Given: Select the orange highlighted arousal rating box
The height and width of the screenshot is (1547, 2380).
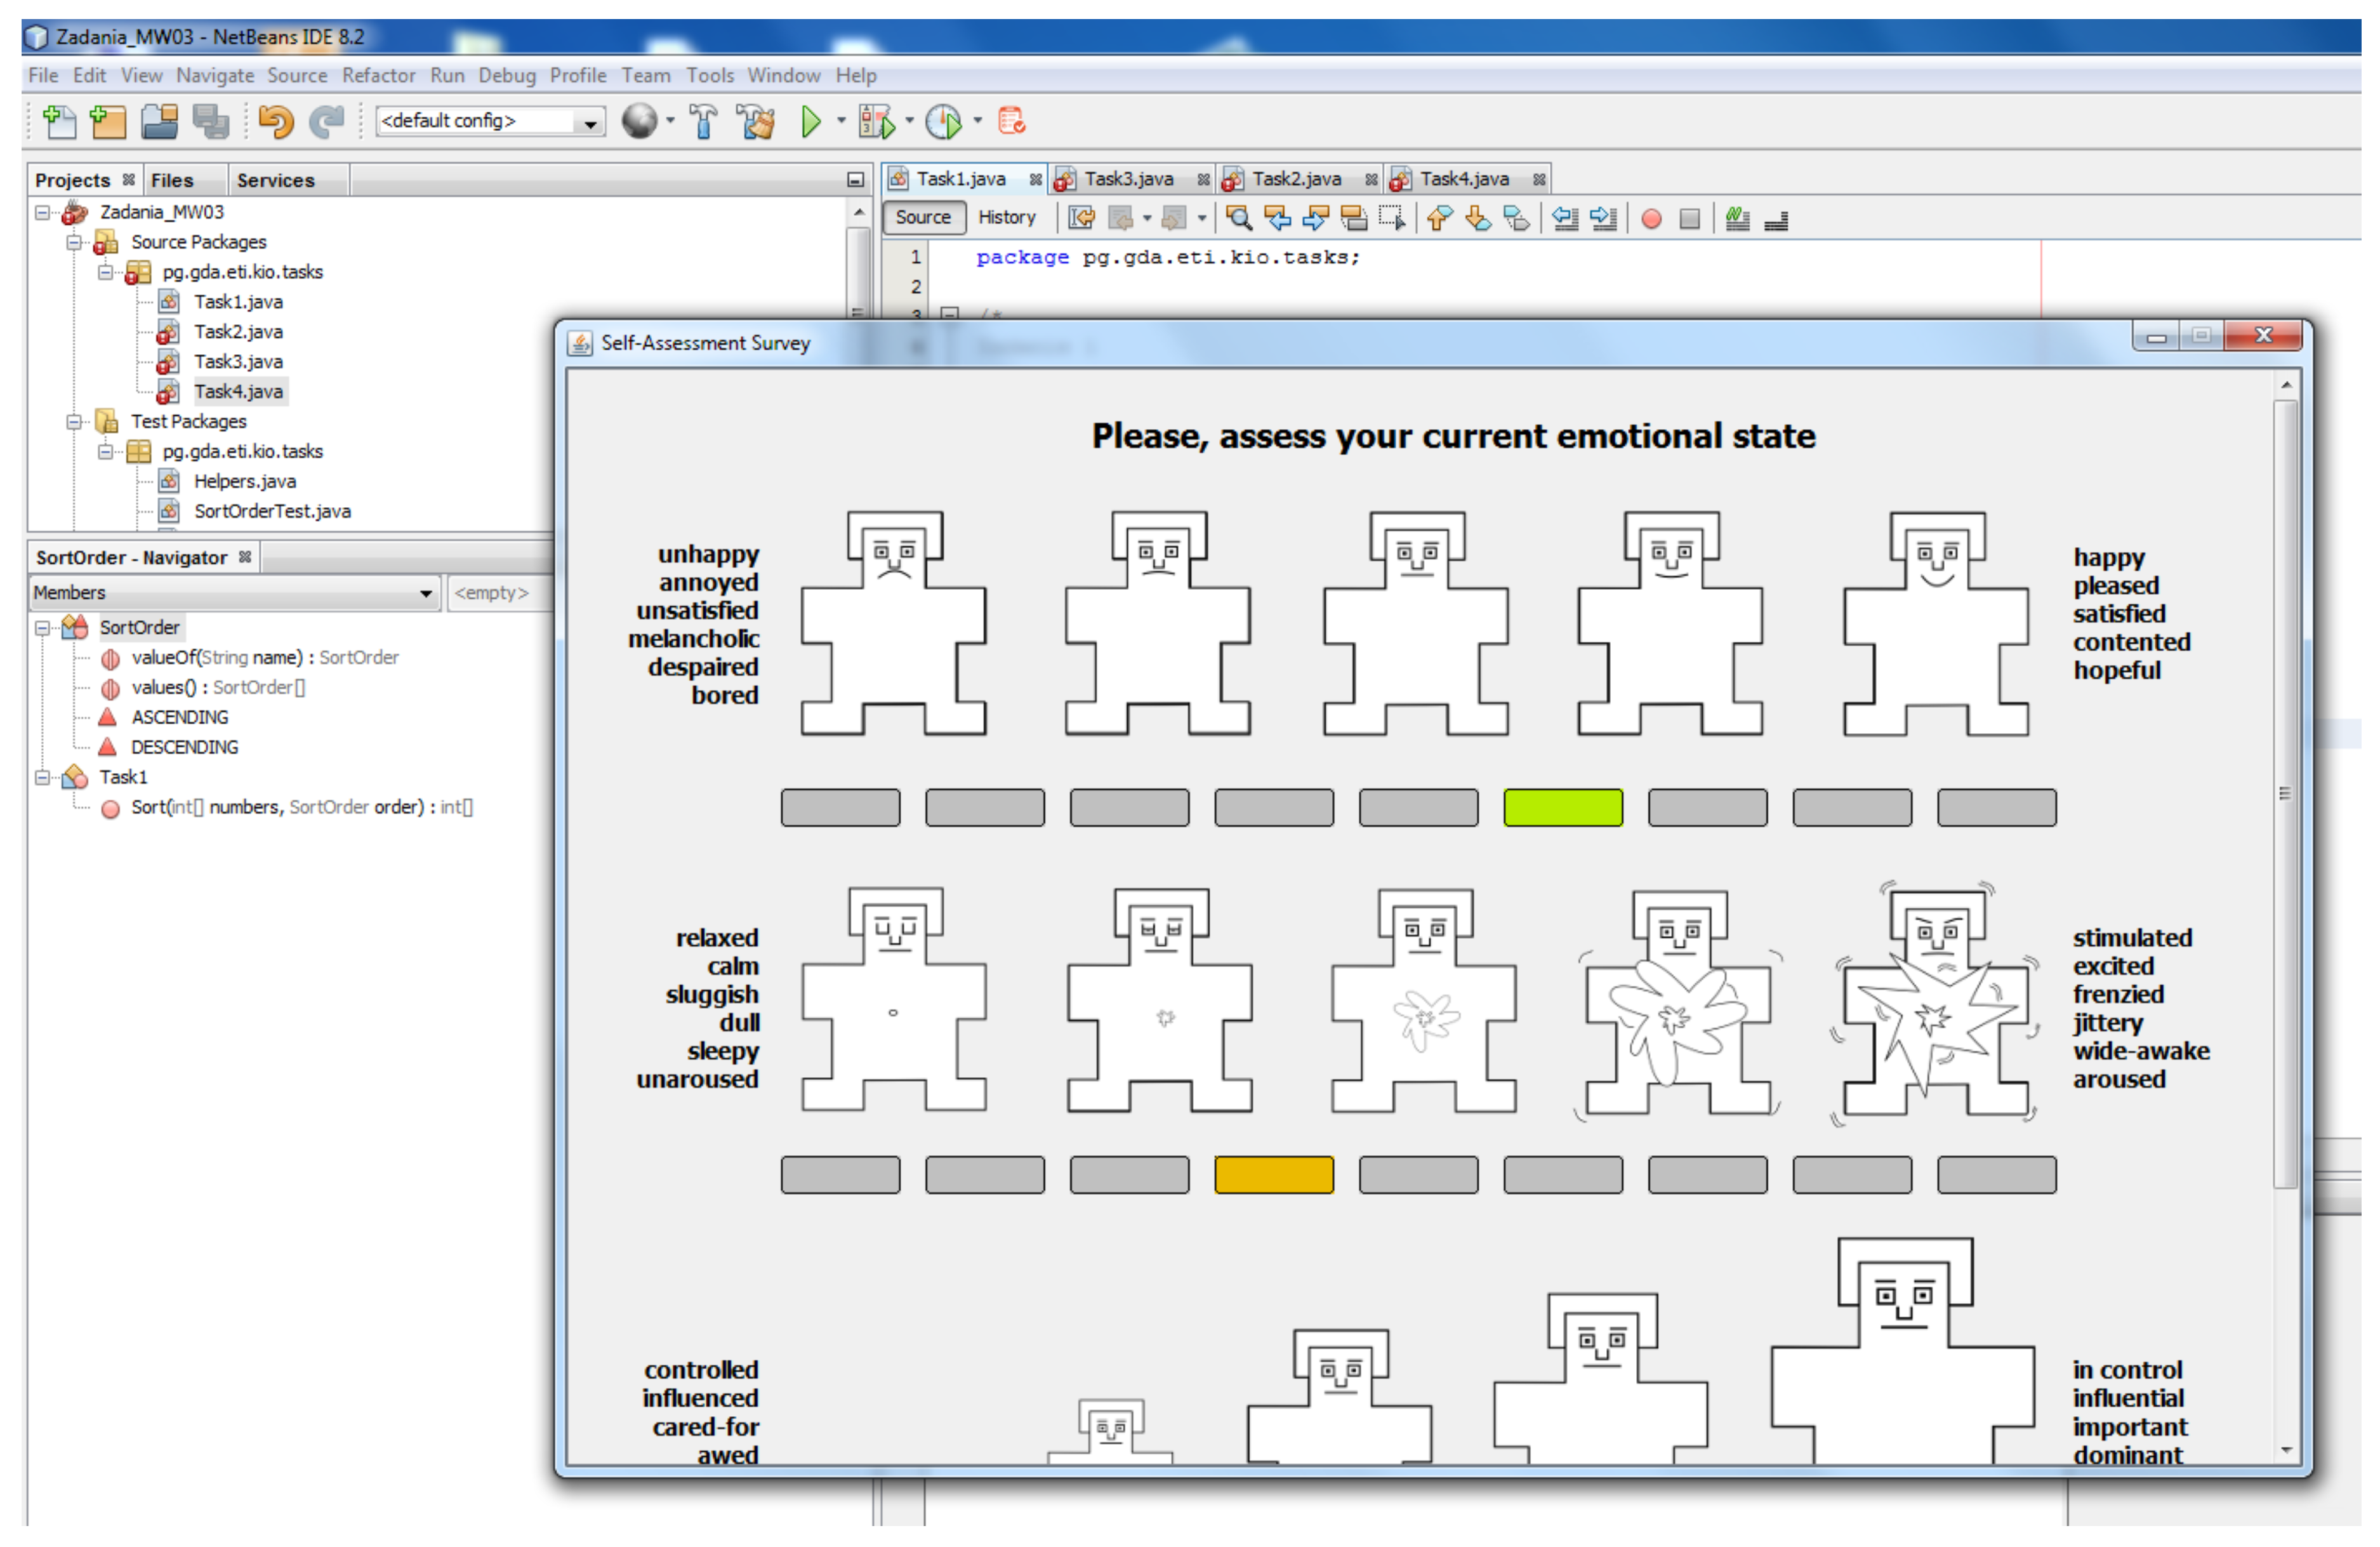Looking at the screenshot, I should point(1274,1175).
